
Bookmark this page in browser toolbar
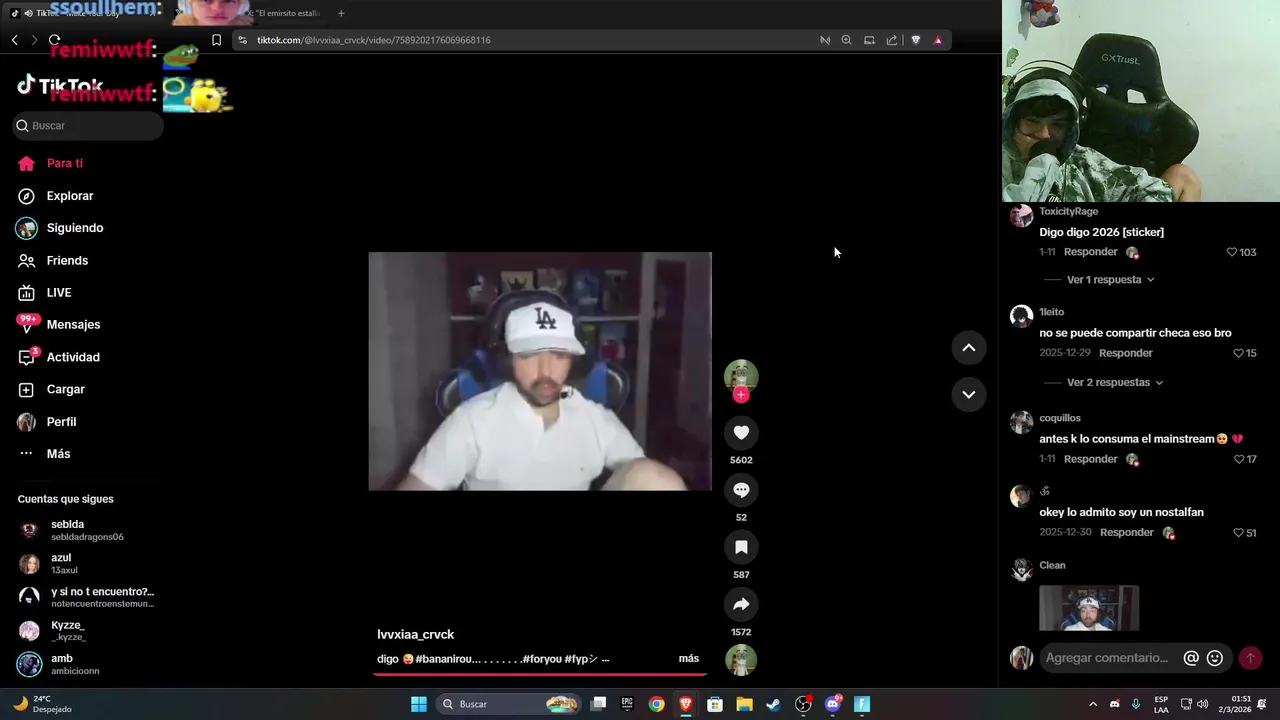pyautogui.click(x=216, y=40)
